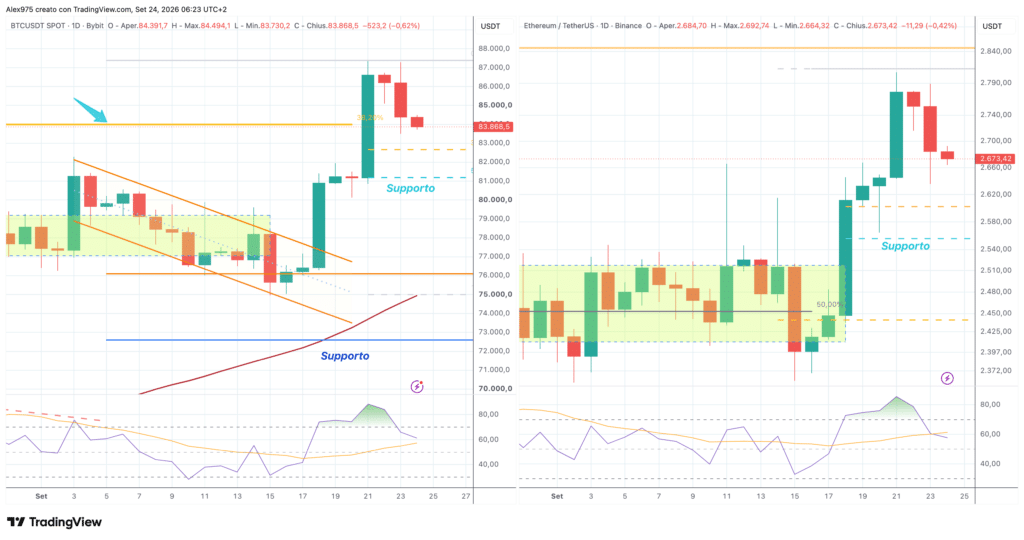Click the Ethereum max value 2.692,74

click(x=754, y=26)
